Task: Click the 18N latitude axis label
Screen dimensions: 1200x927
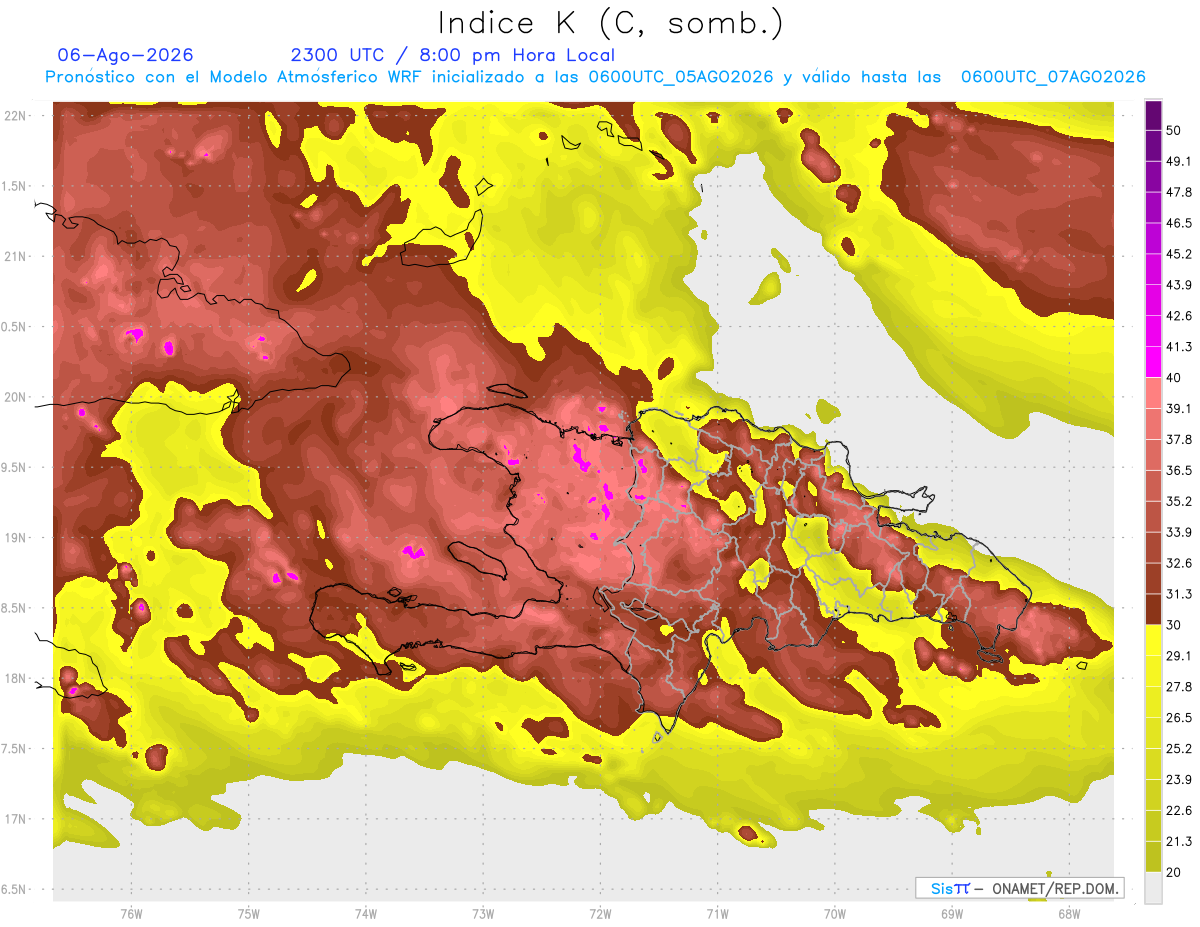Action: coord(15,678)
